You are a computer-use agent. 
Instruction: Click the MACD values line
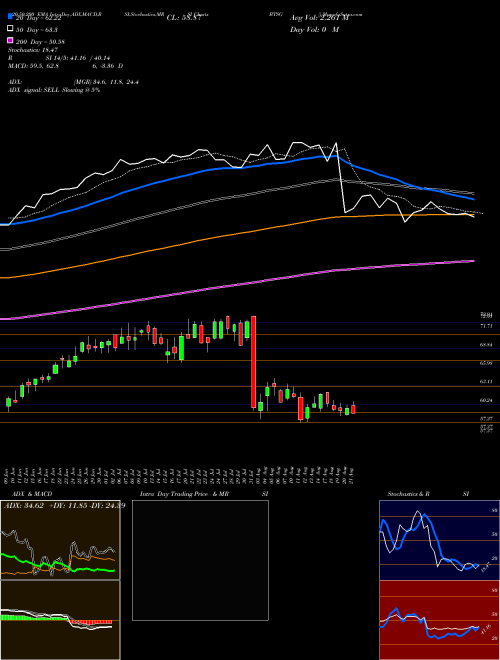66,66
